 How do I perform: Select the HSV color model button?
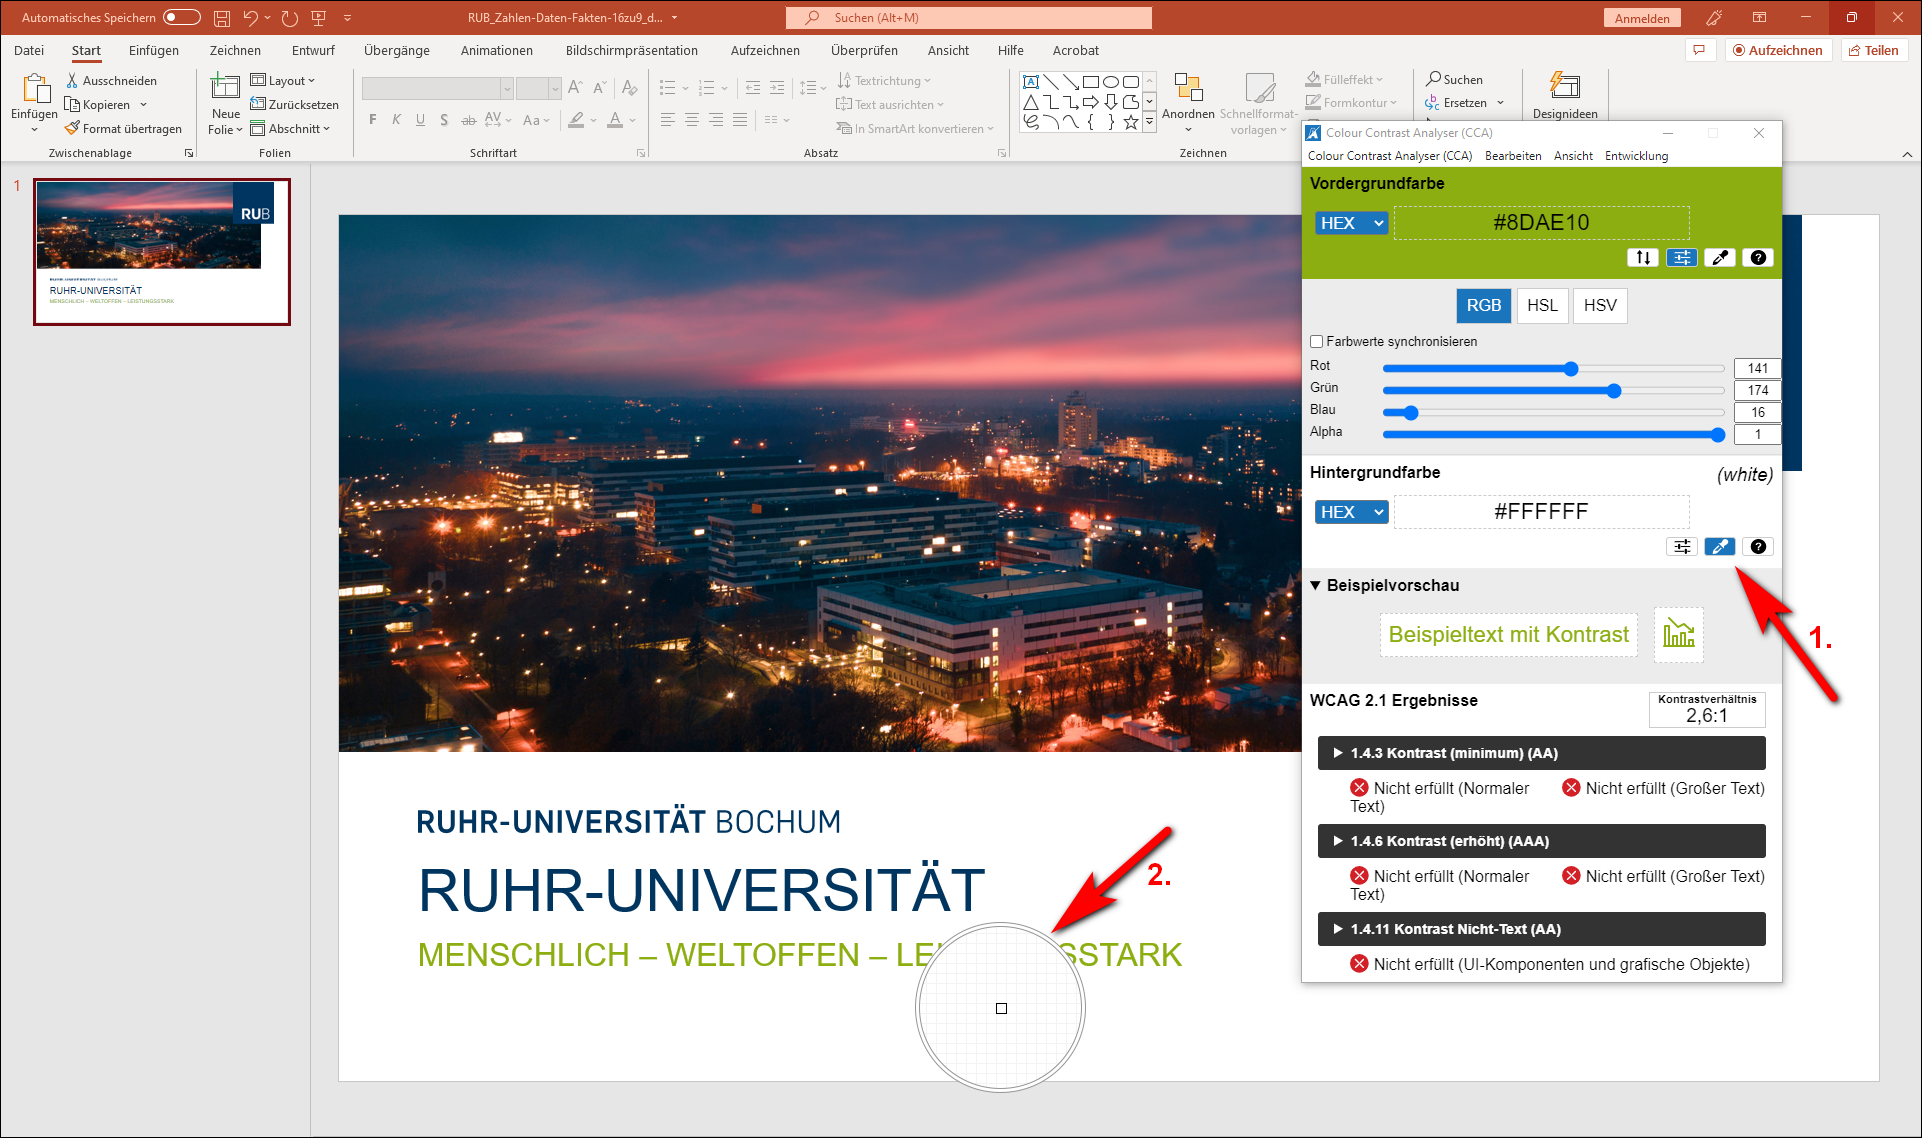click(1600, 306)
